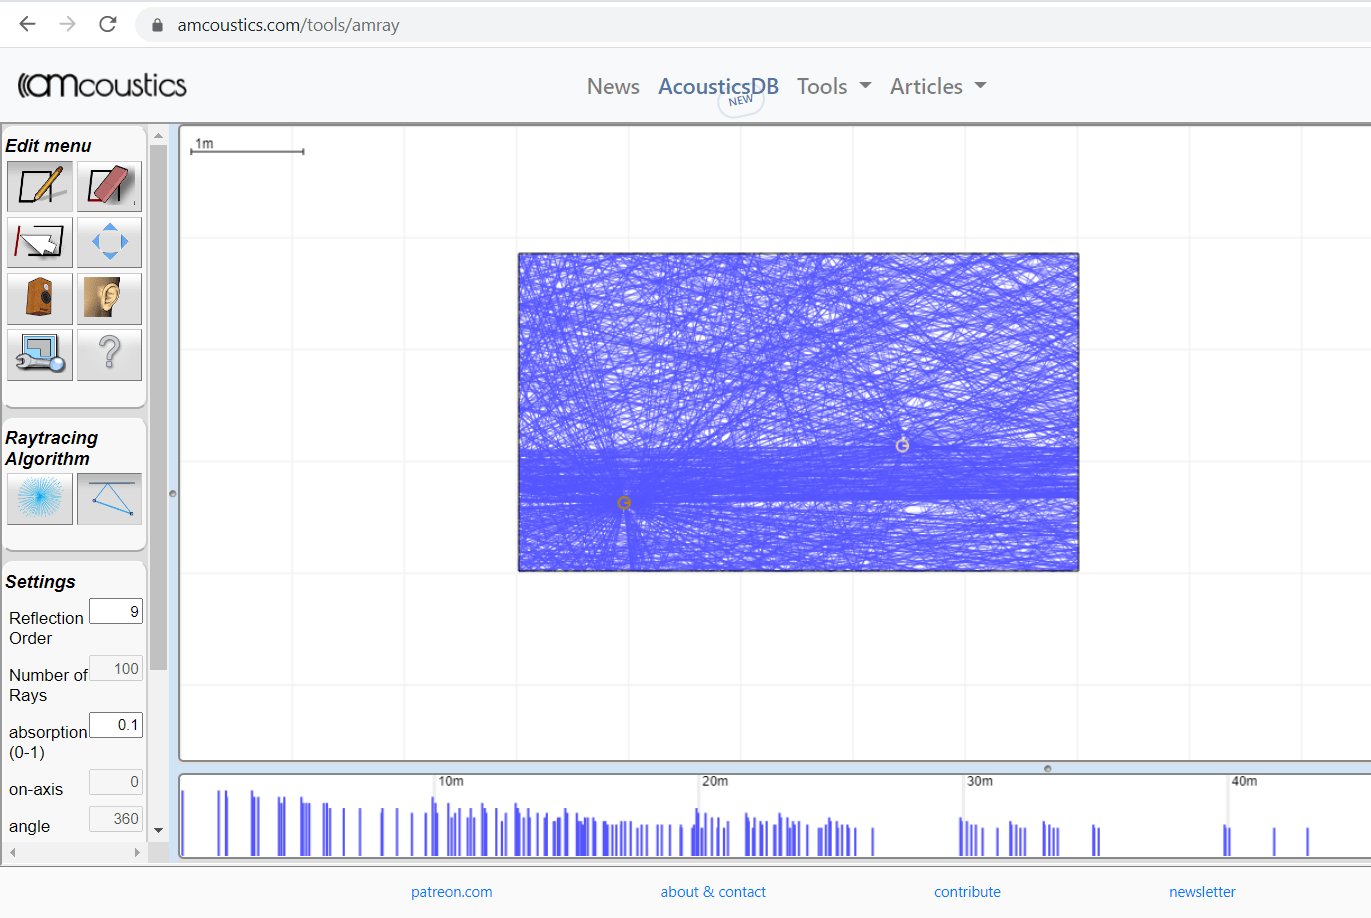The height and width of the screenshot is (918, 1371).
Task: Click the 1m scale bar label
Action: point(204,144)
